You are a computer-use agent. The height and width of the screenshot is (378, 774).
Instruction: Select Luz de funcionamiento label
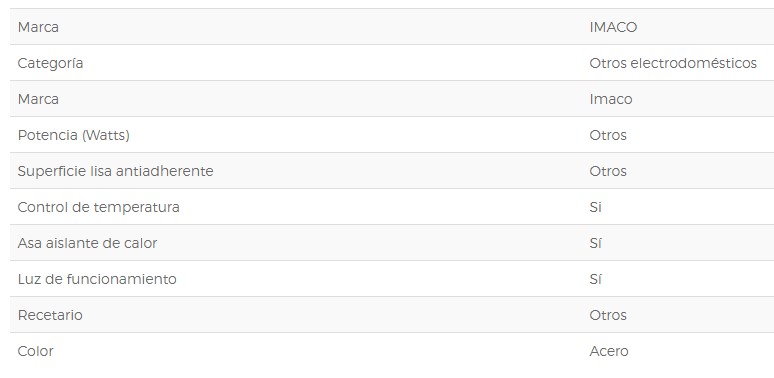pyautogui.click(x=97, y=279)
